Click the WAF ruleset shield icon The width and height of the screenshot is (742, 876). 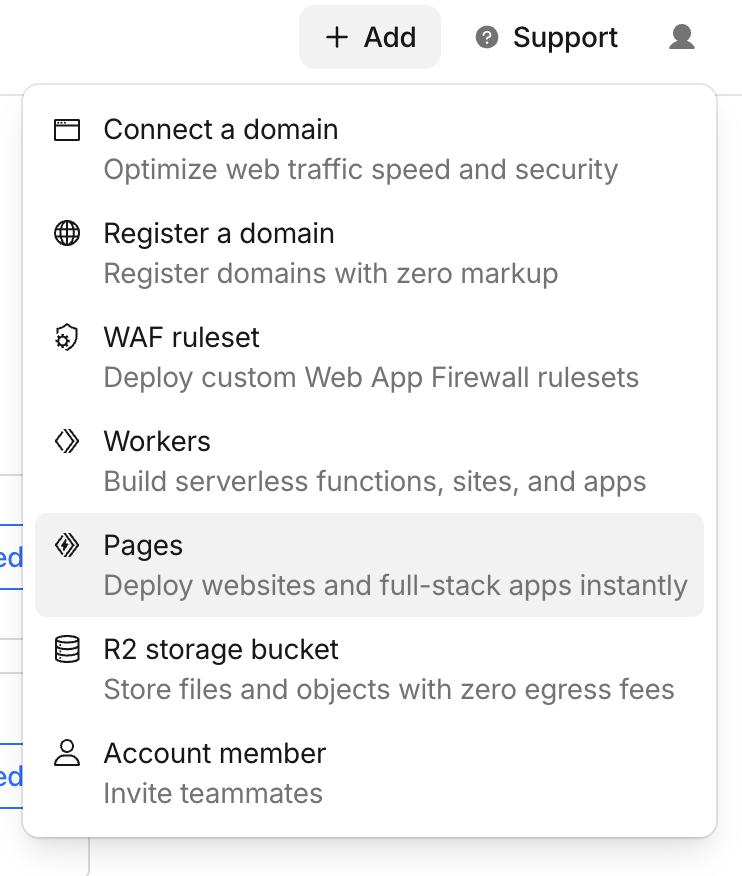click(66, 337)
